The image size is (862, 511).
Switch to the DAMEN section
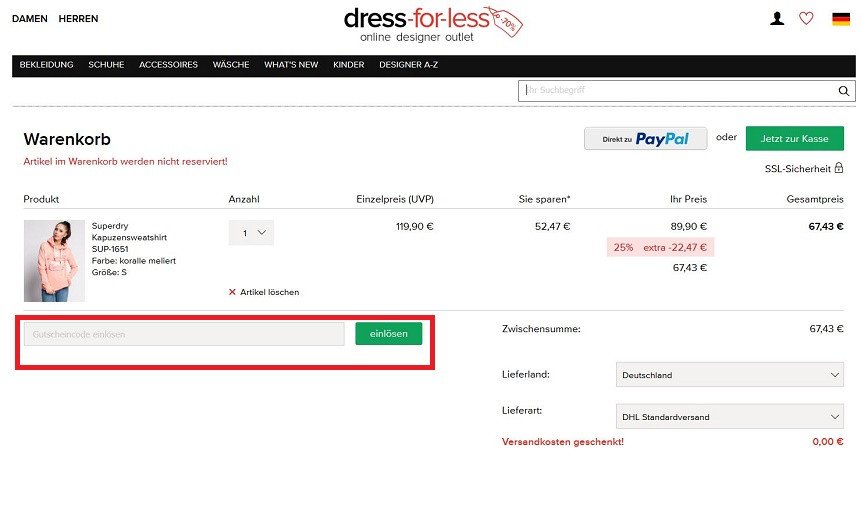30,19
